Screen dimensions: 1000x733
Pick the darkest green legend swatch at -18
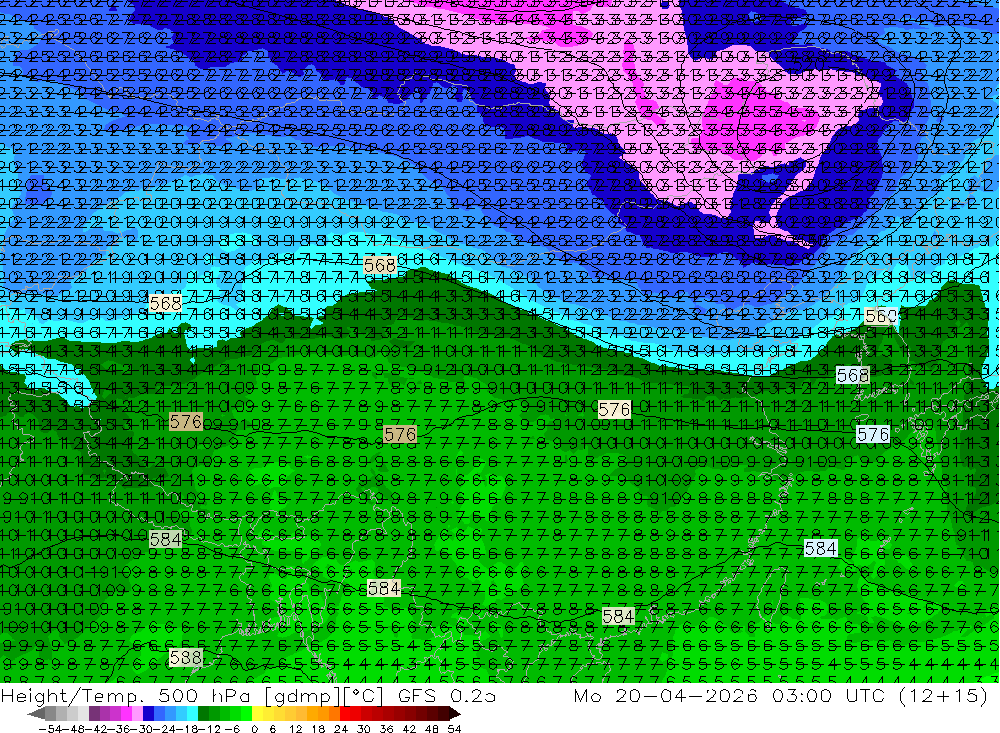[203, 714]
